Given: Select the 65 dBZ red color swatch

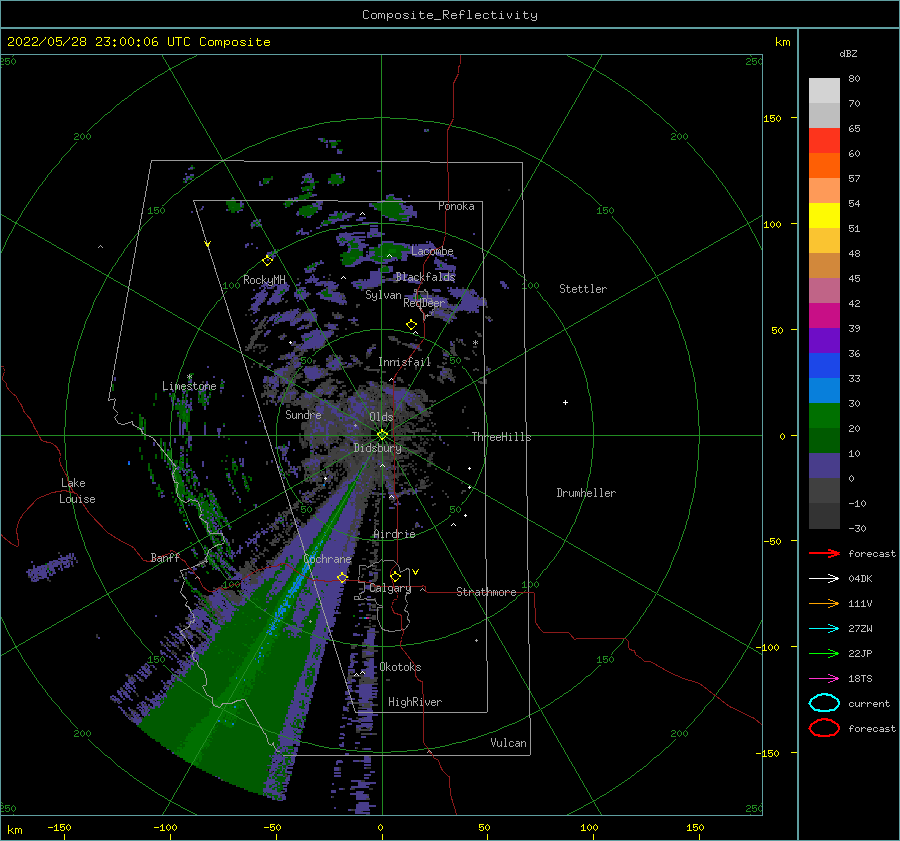Looking at the screenshot, I should (824, 140).
